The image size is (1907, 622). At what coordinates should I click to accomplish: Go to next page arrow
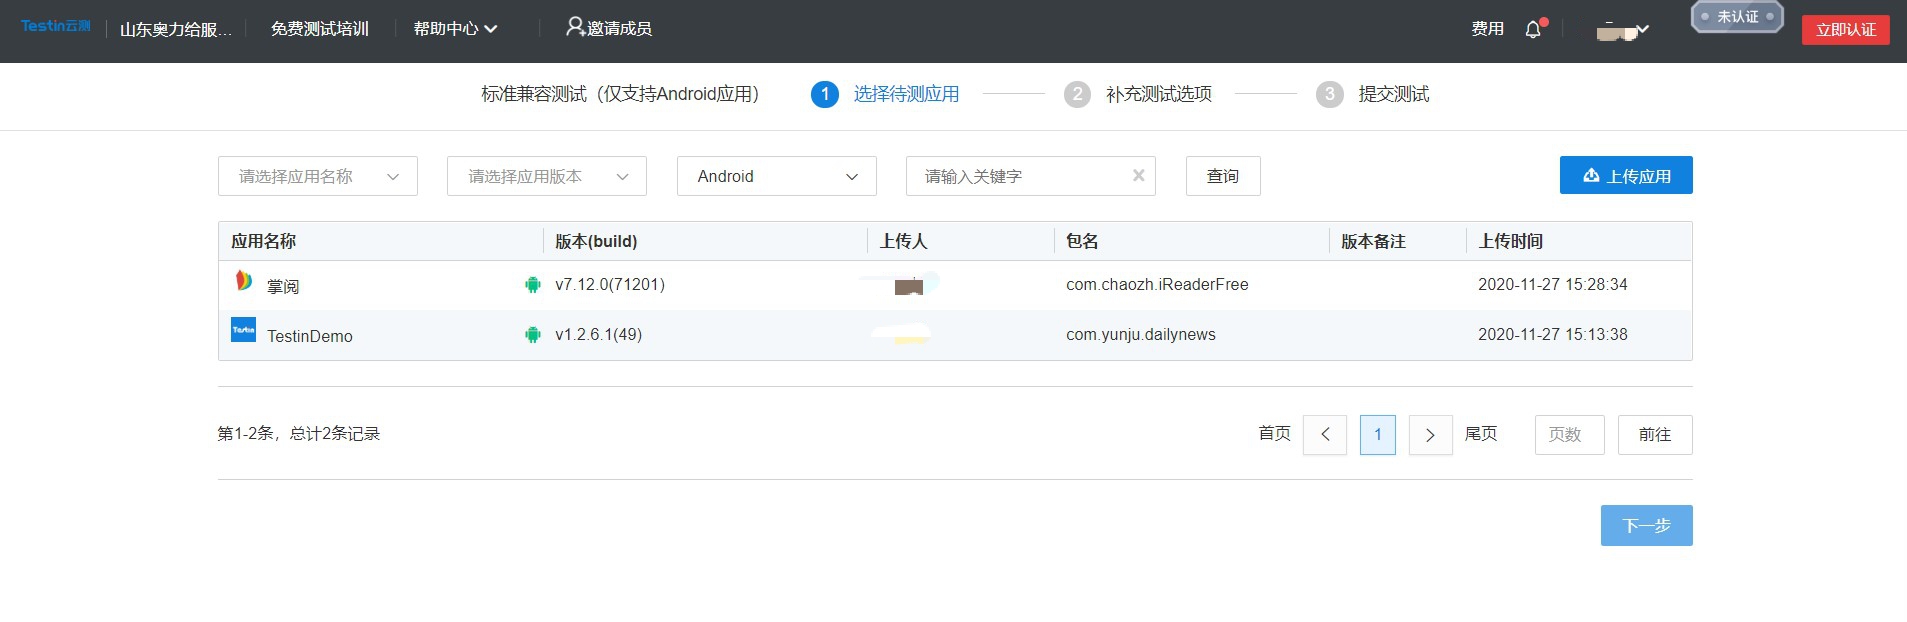click(x=1430, y=435)
